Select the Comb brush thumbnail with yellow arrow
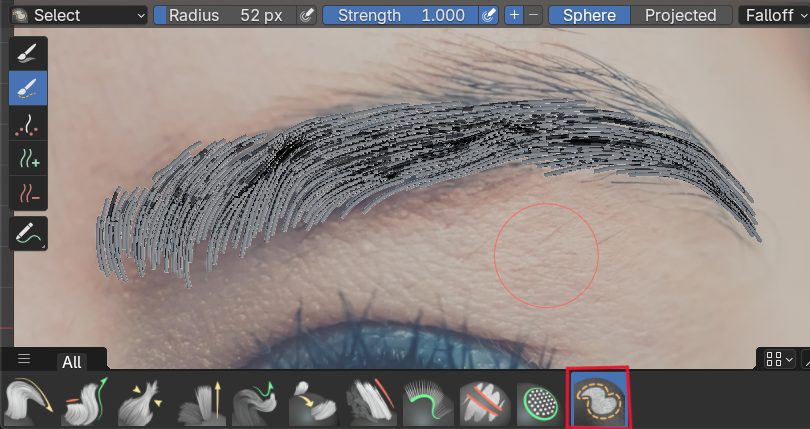The image size is (810, 429). pos(29,404)
